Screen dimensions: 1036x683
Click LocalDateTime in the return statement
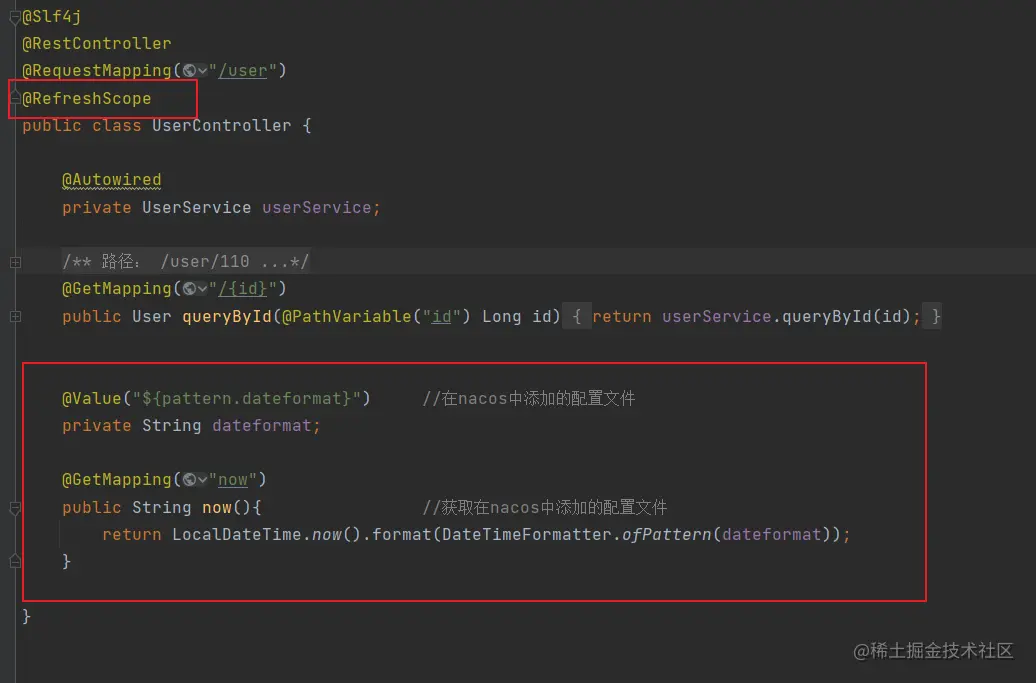point(237,534)
